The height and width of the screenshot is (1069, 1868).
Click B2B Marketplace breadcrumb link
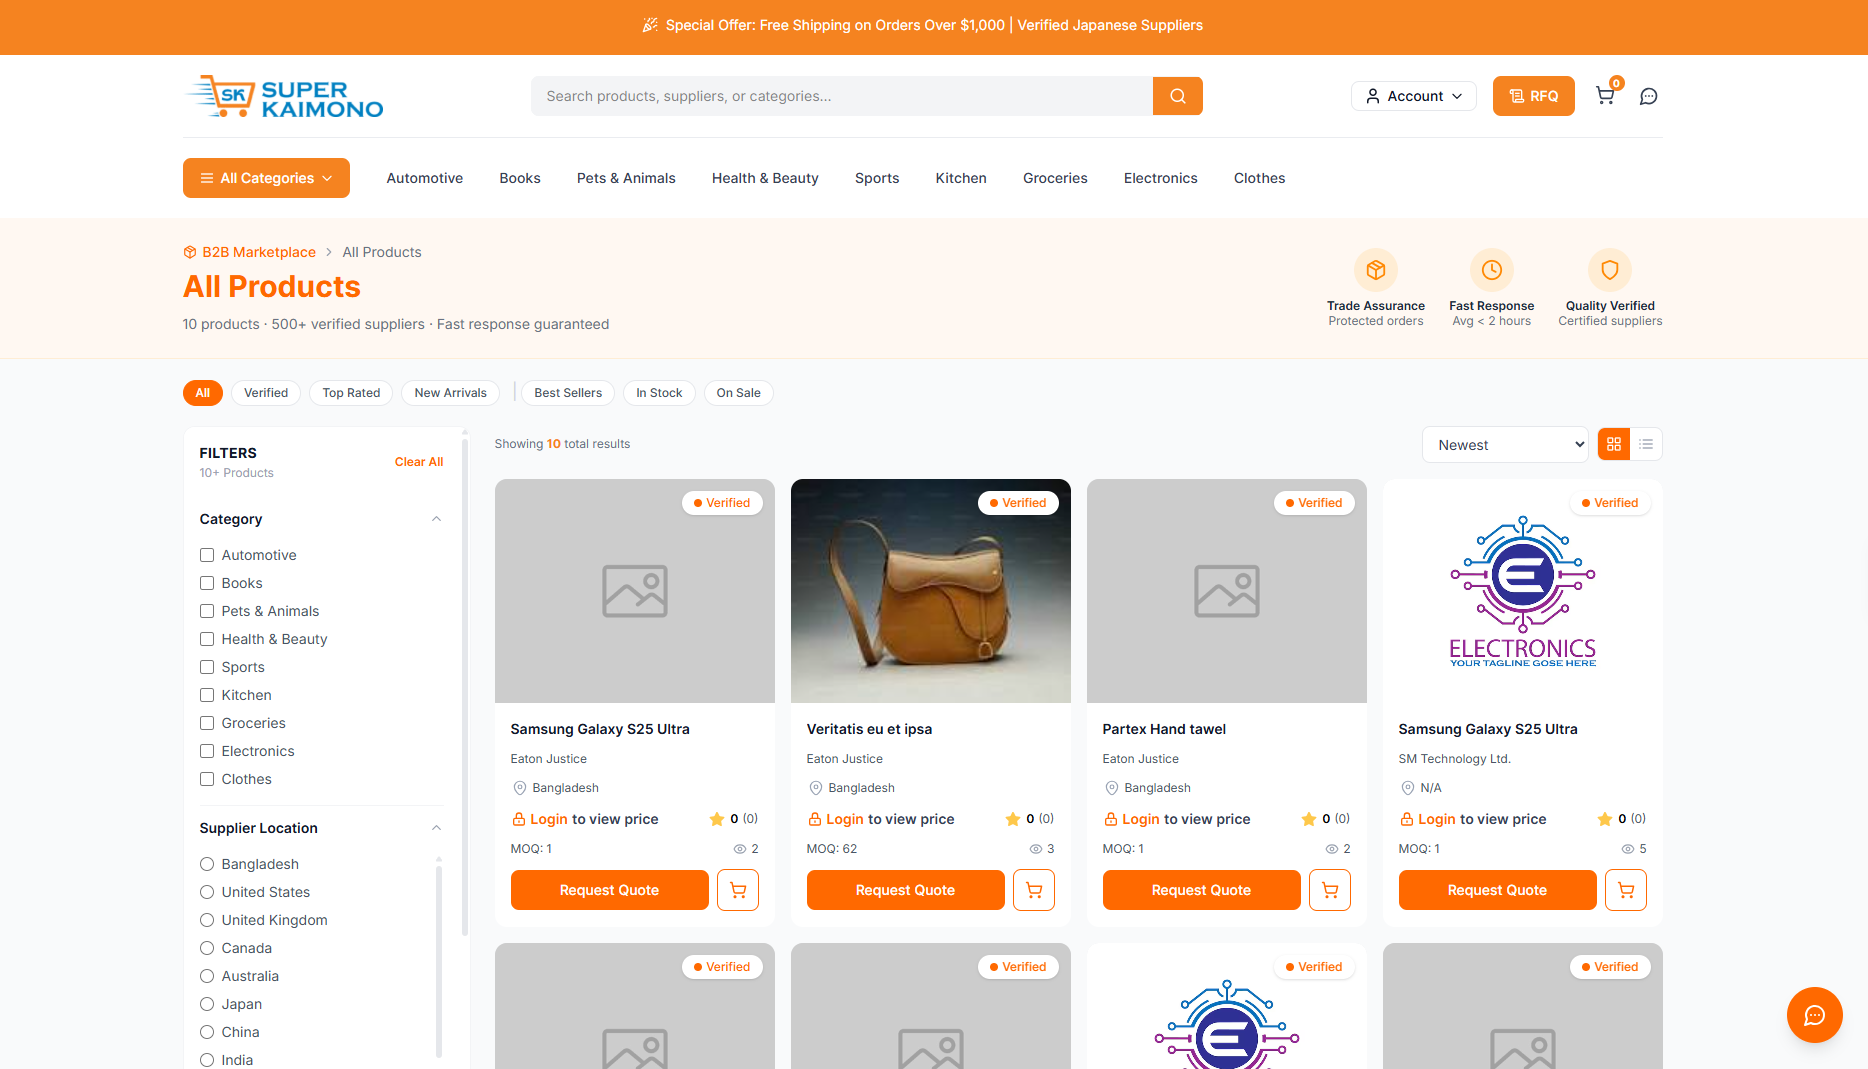pyautogui.click(x=259, y=252)
